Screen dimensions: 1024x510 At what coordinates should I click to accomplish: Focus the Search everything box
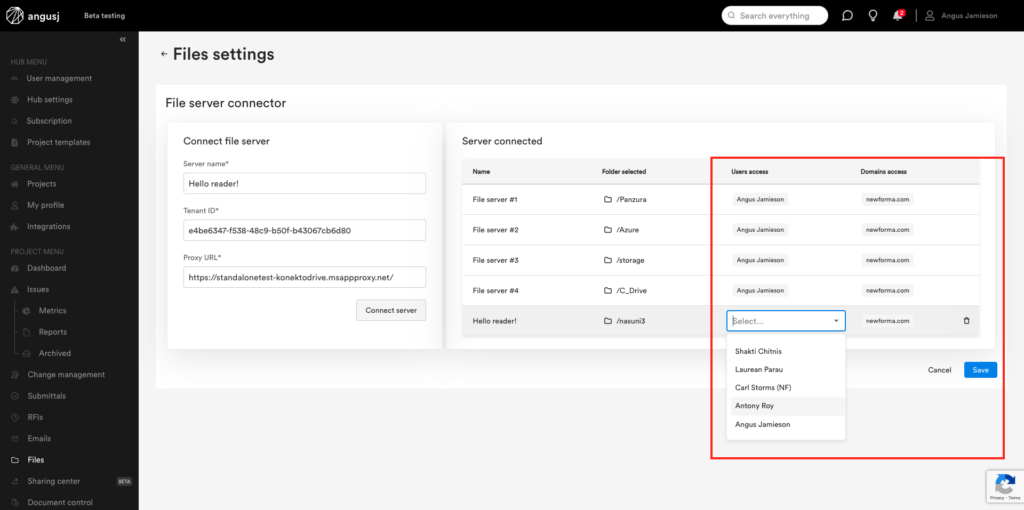(x=776, y=16)
